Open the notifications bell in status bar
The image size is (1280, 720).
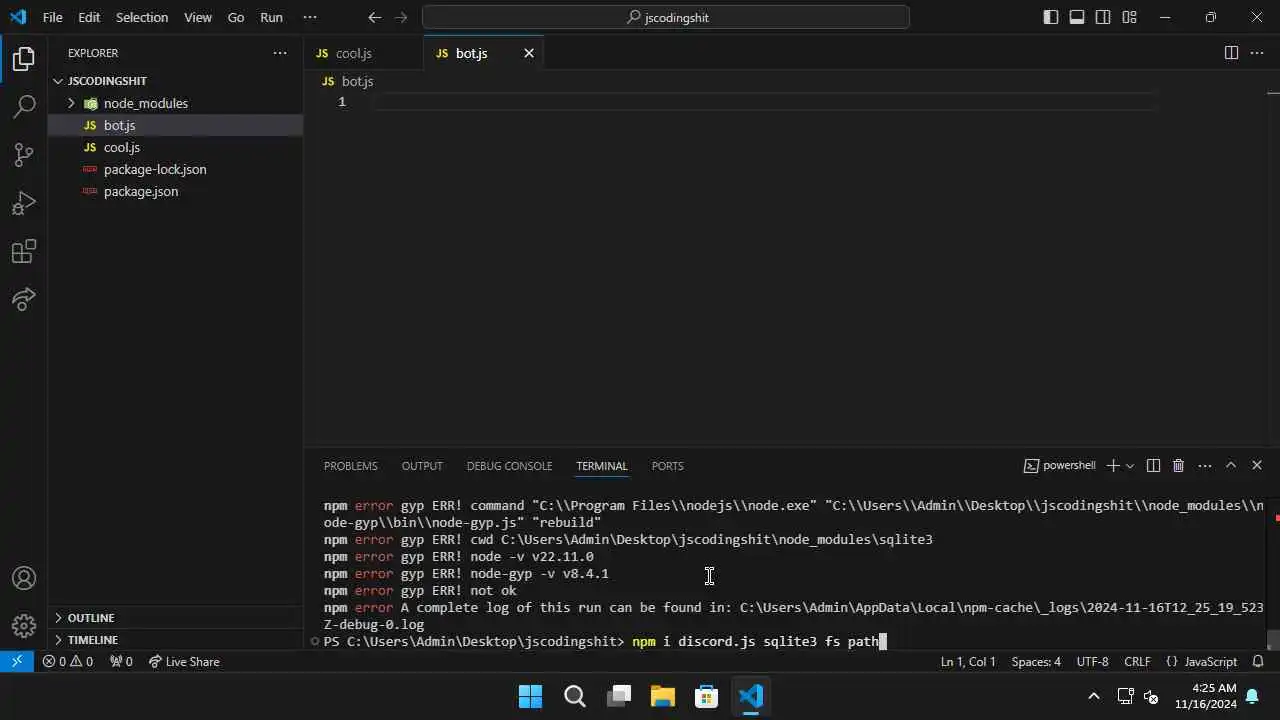click(1258, 662)
